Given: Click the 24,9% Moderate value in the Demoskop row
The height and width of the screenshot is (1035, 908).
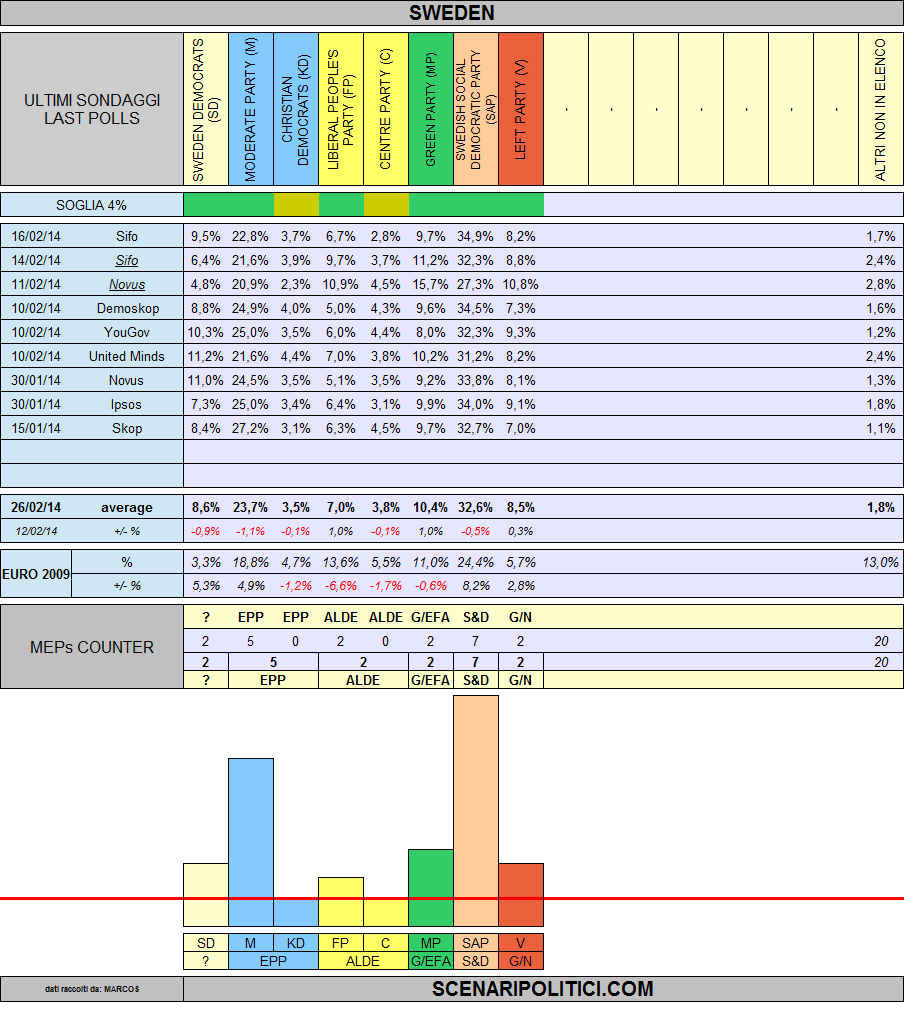Looking at the screenshot, I should tap(250, 308).
